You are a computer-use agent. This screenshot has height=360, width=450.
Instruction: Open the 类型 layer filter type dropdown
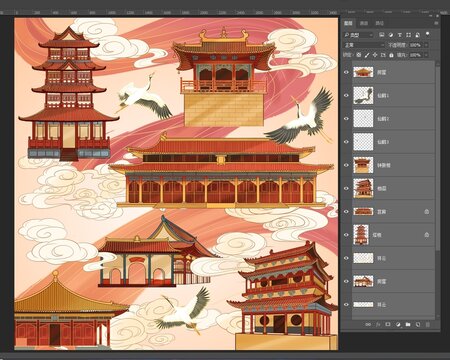click(359, 35)
